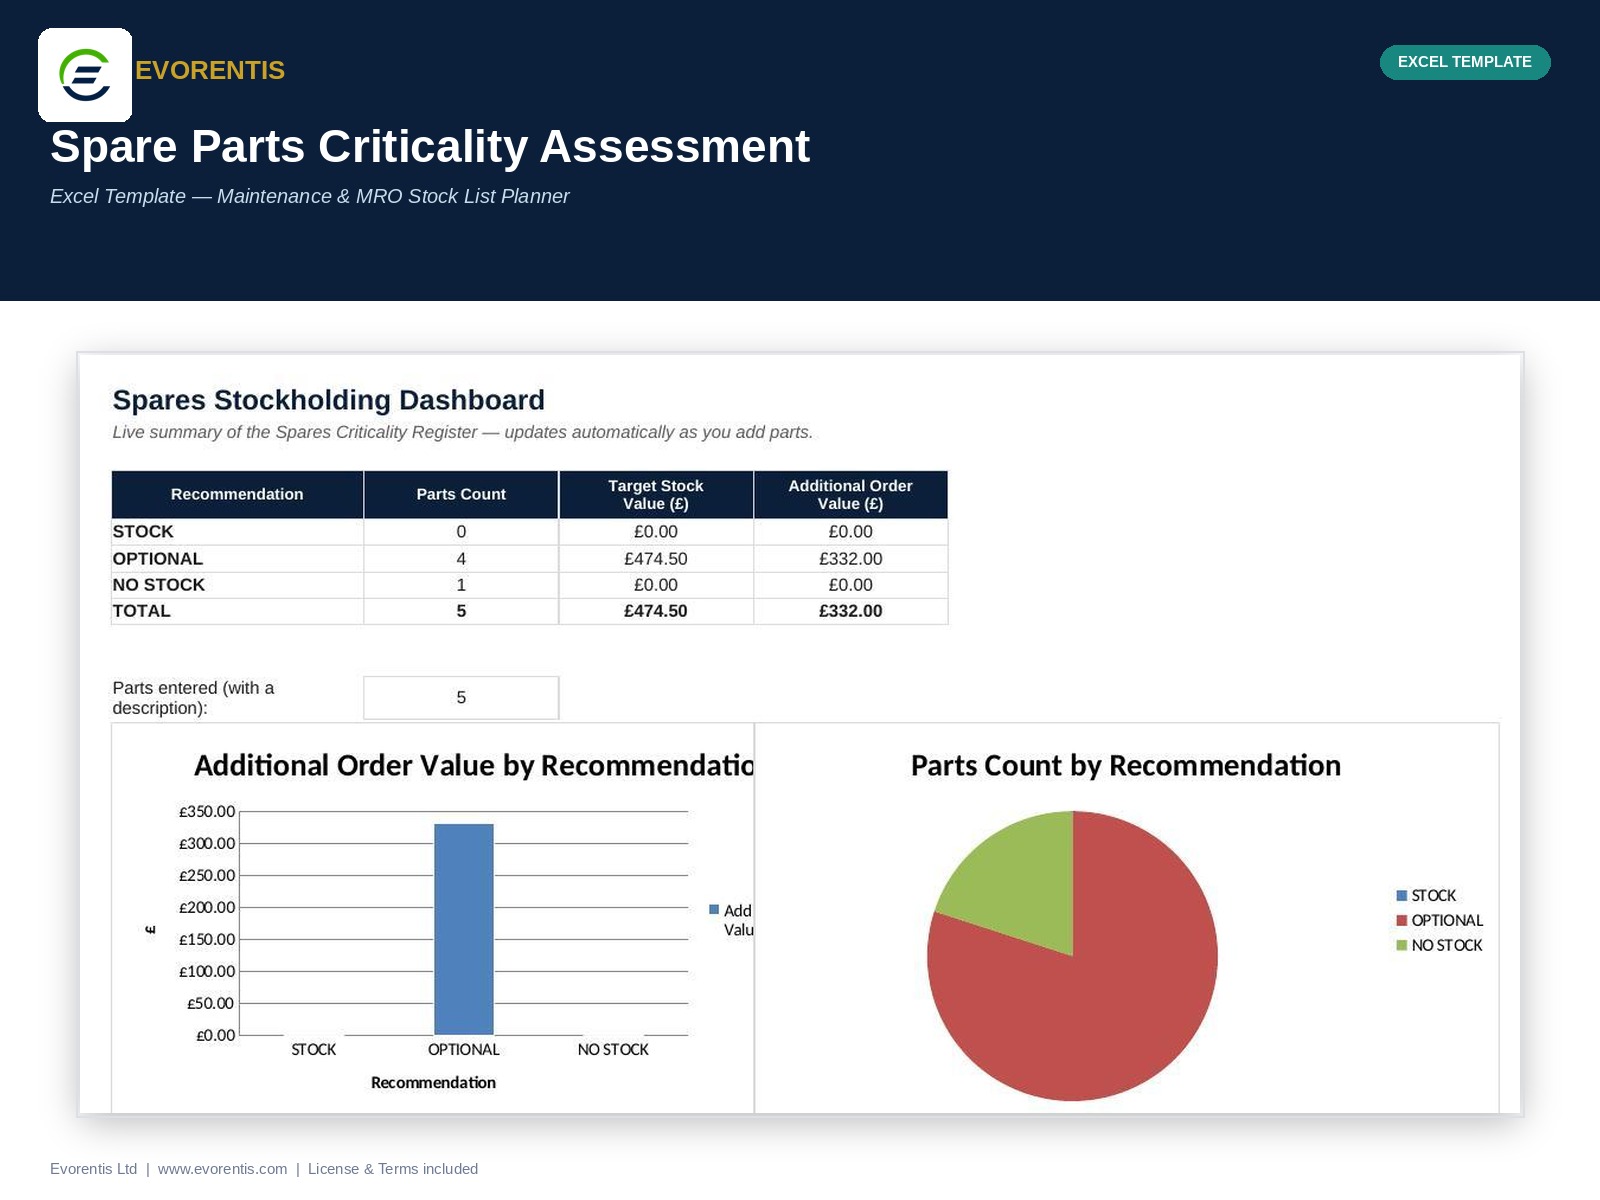Click the Additional Order Value header
This screenshot has width=1600, height=1200.
850,495
